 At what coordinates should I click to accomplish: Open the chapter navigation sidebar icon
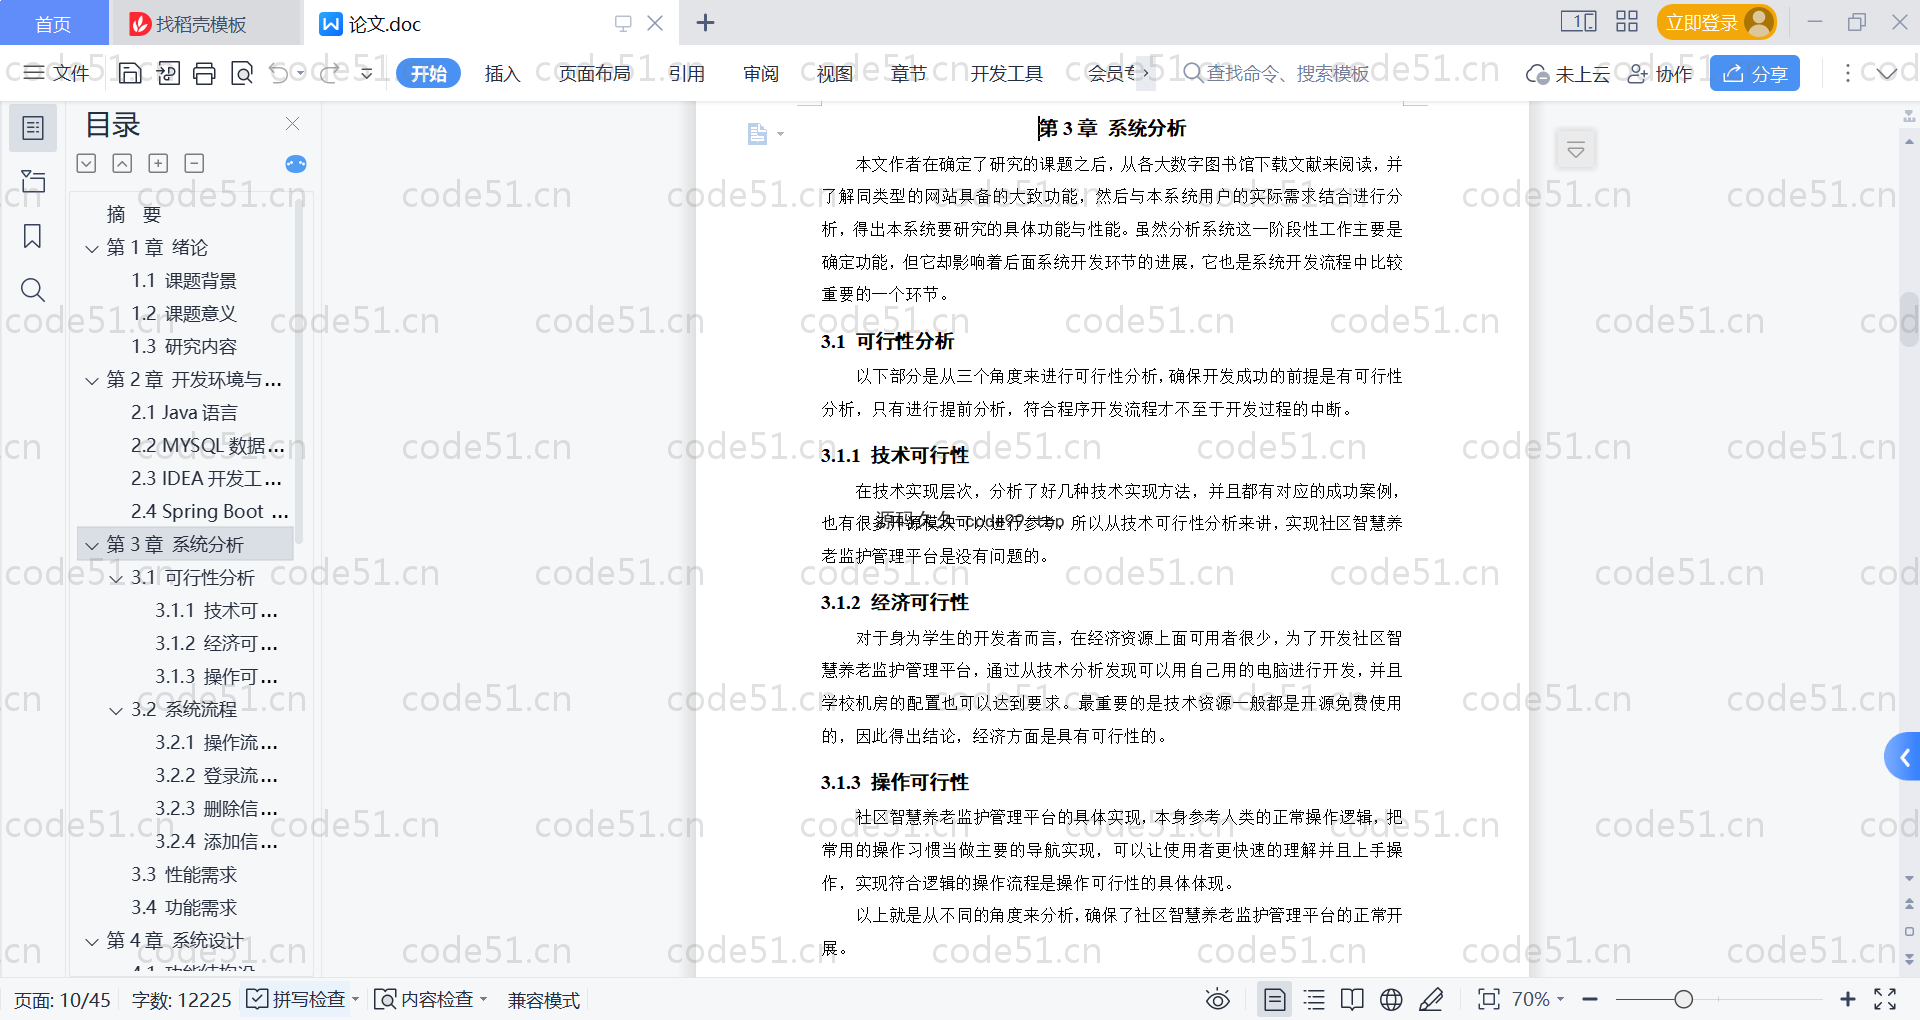click(x=33, y=181)
